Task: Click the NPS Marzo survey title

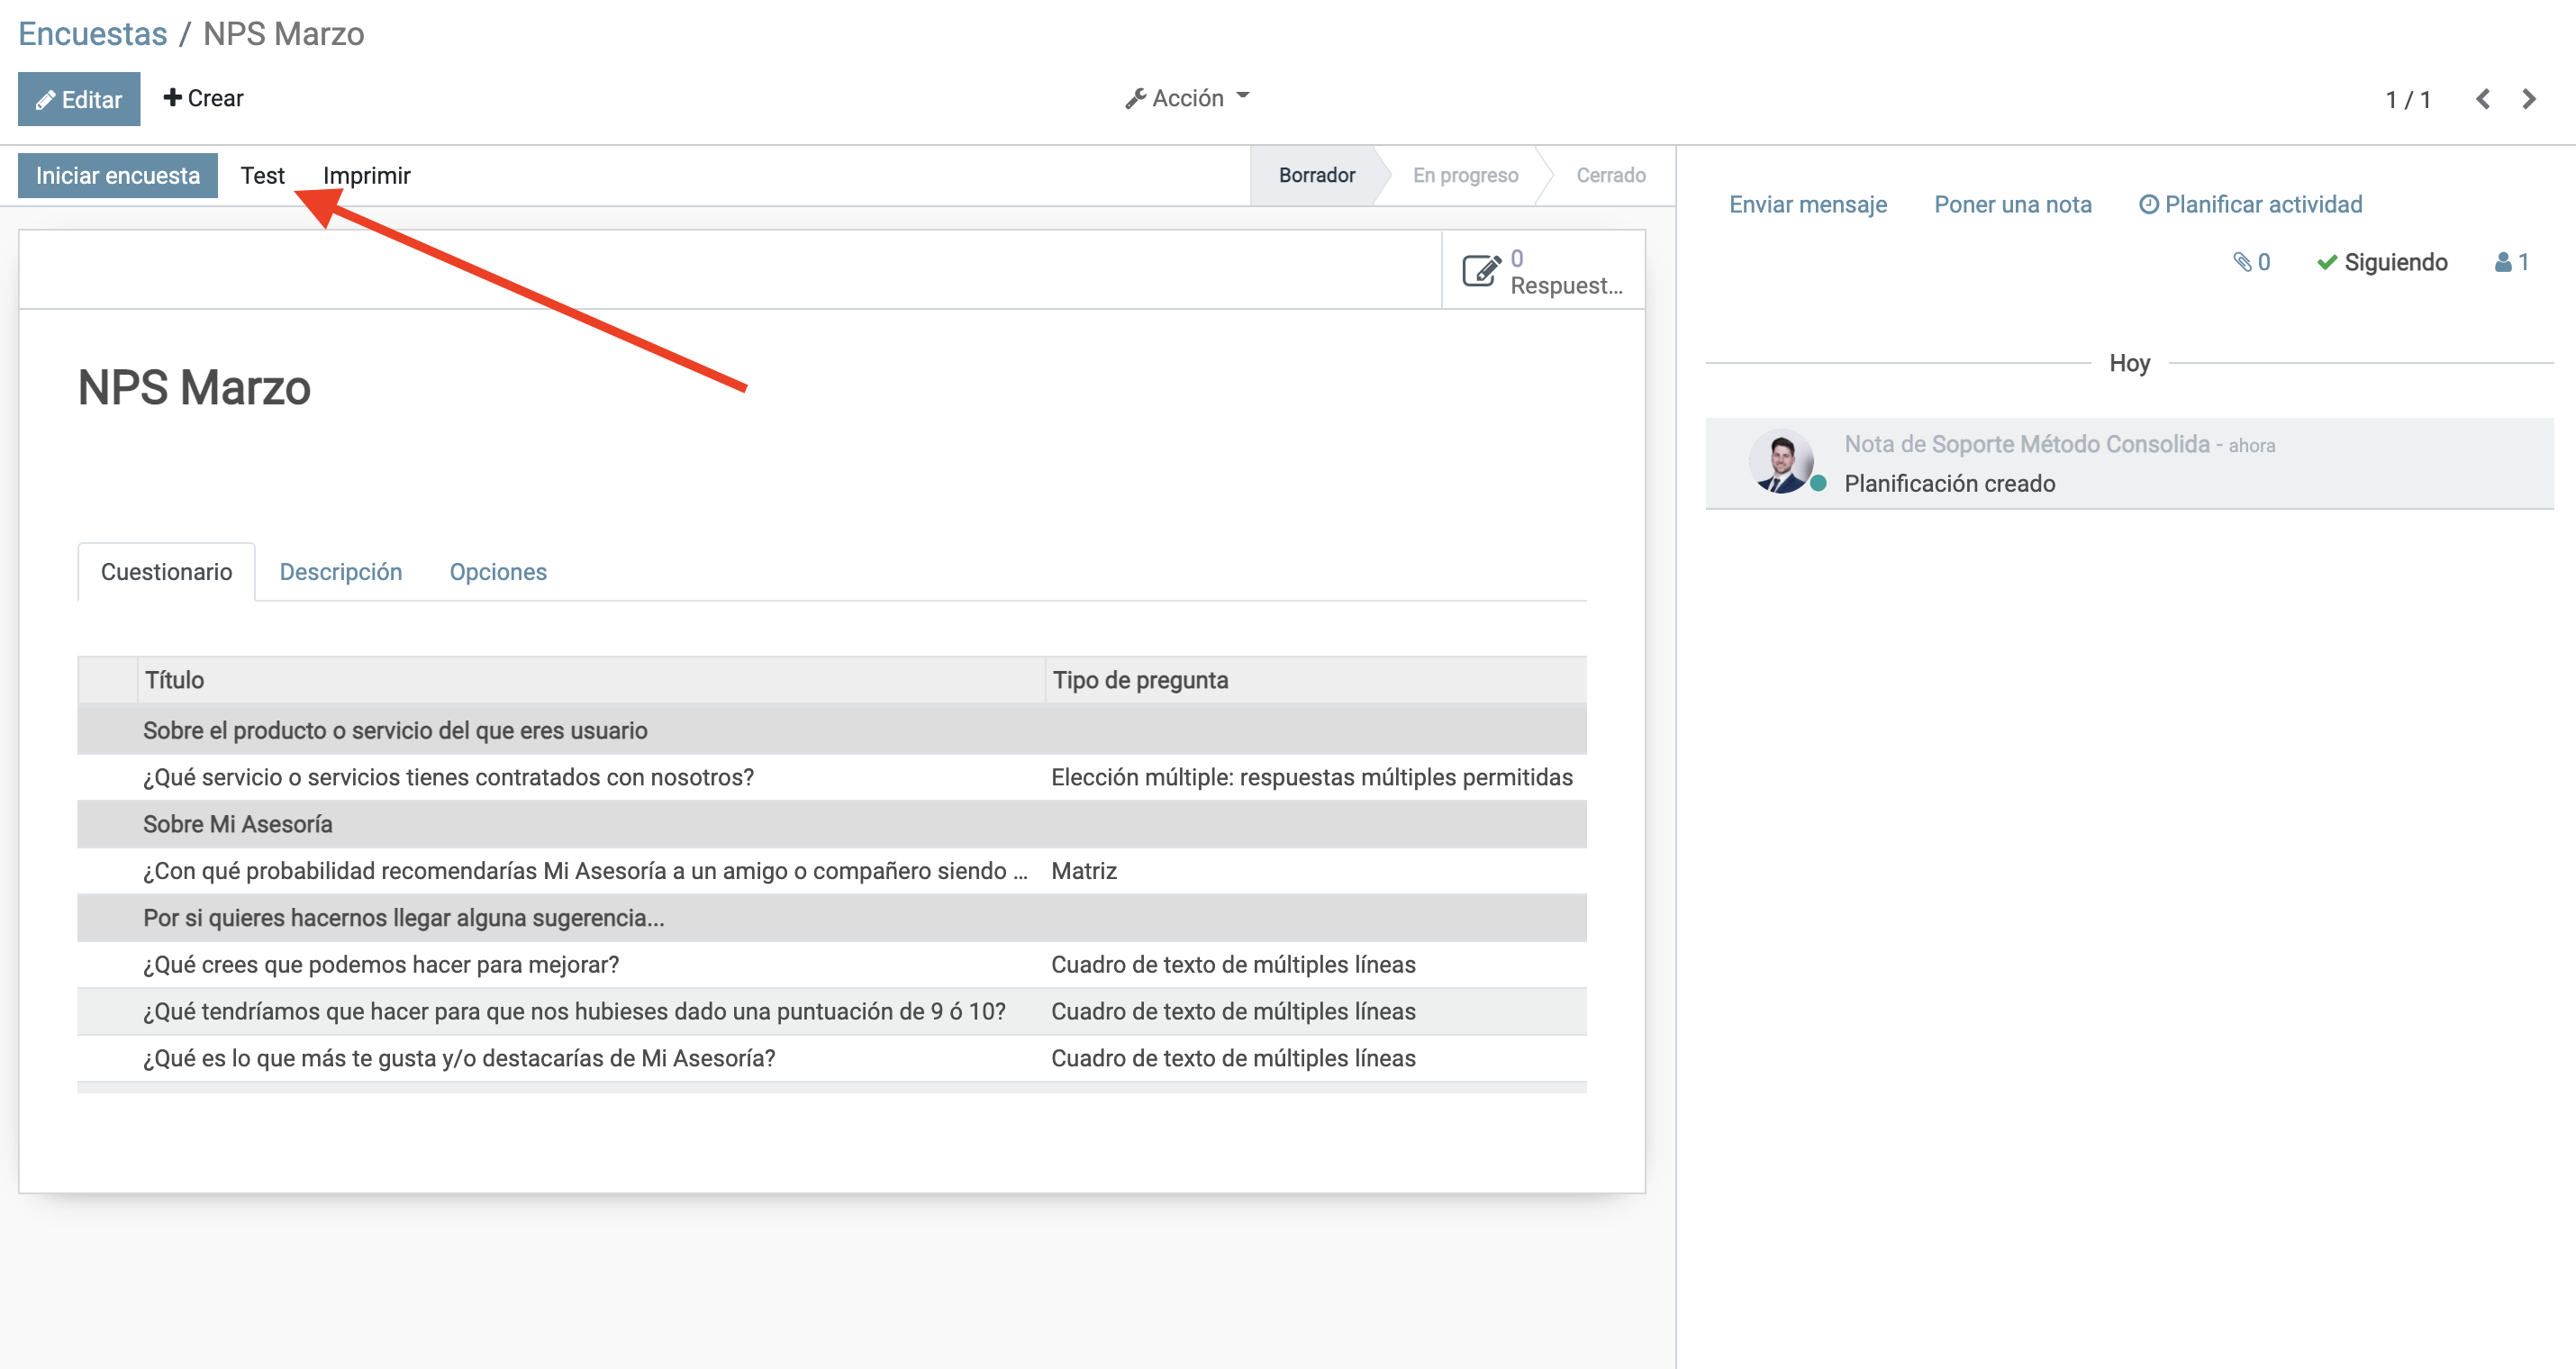Action: pos(194,387)
